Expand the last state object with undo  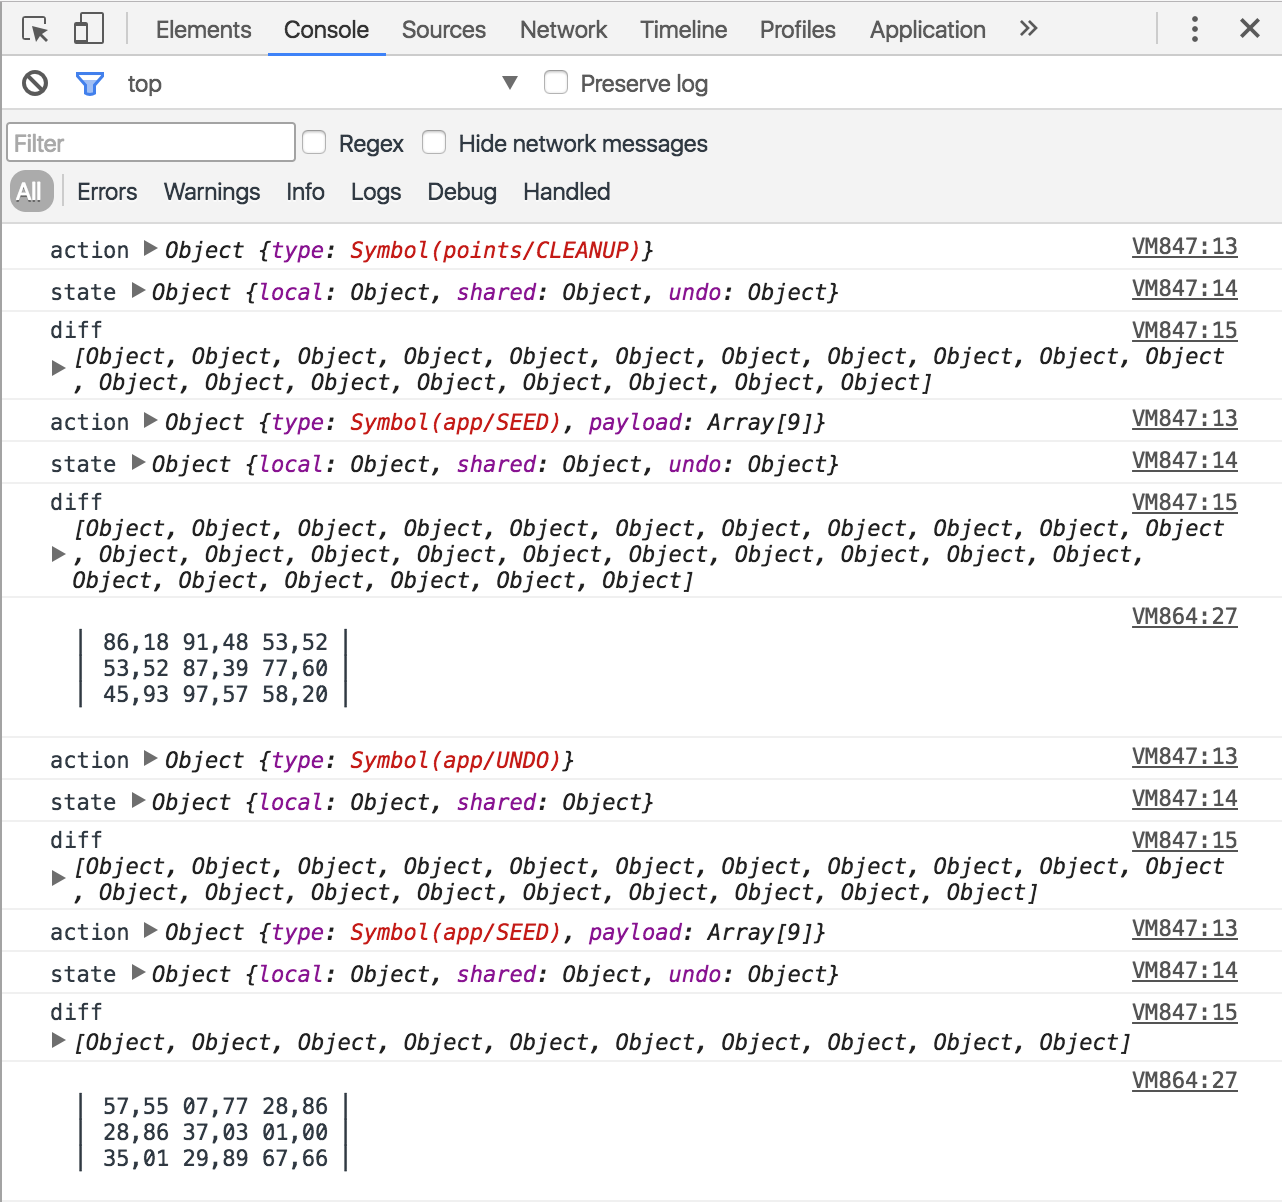(139, 972)
